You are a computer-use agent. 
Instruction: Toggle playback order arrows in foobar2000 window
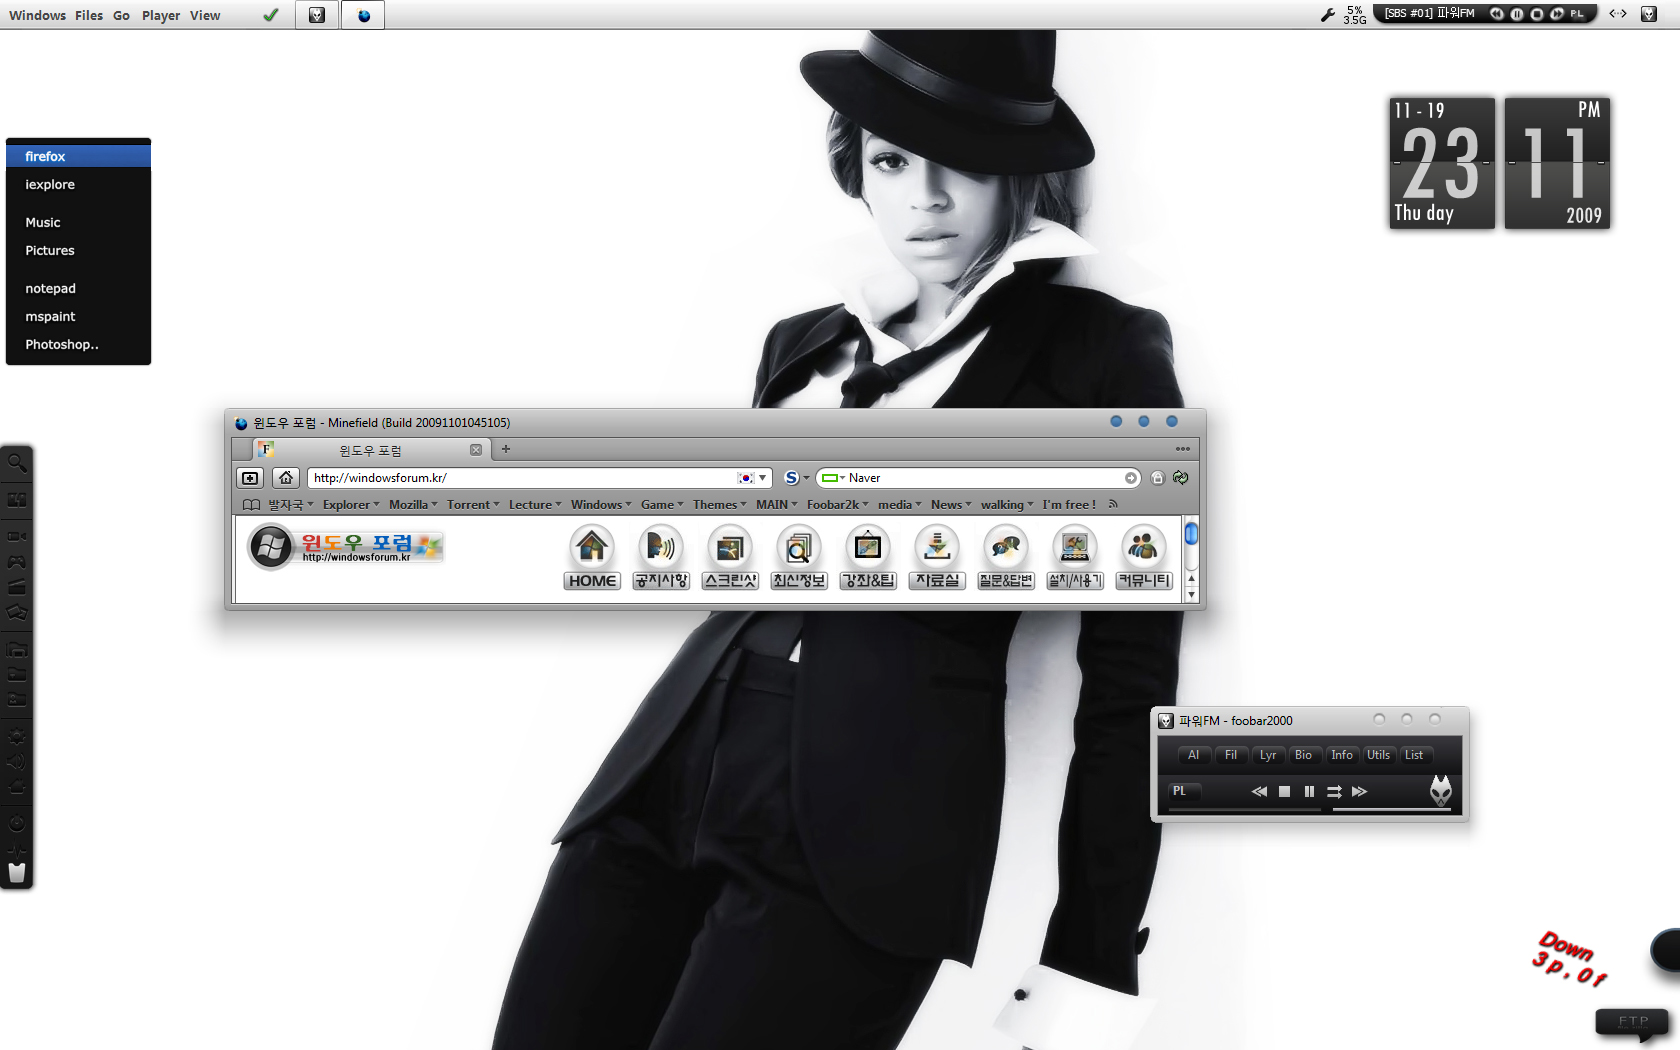pos(1334,791)
